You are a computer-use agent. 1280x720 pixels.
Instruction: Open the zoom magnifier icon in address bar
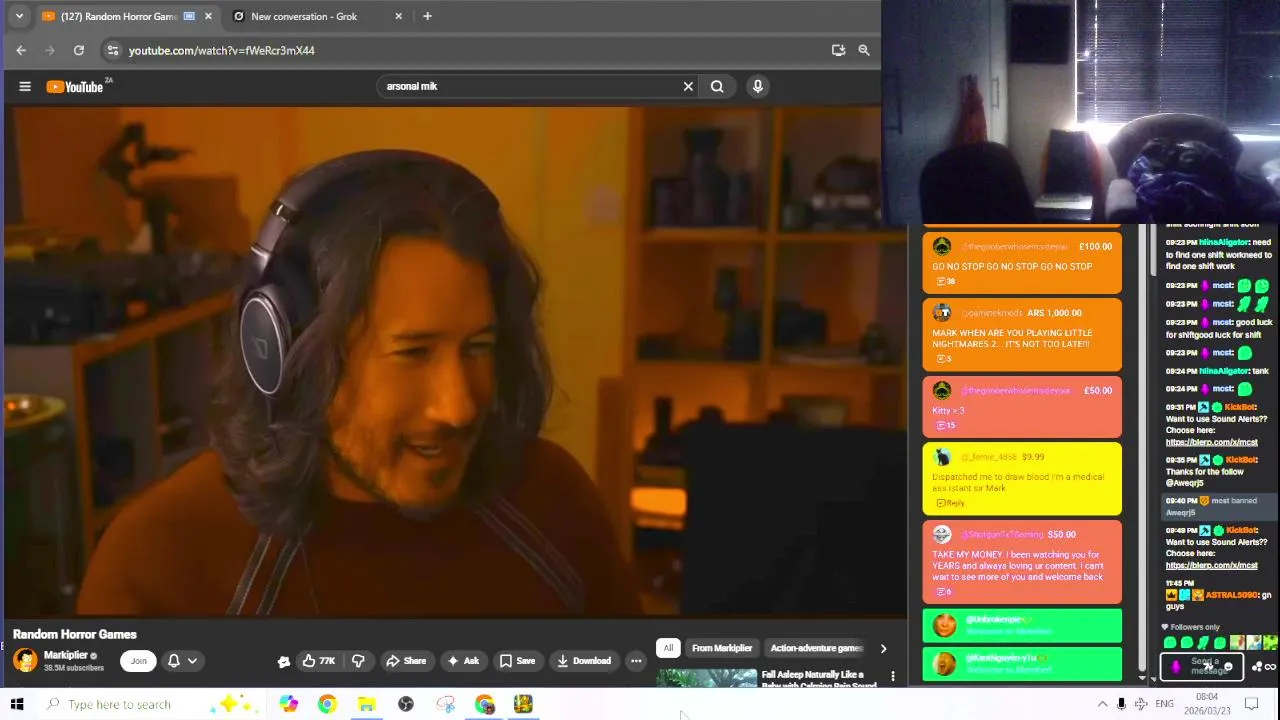[x=864, y=50]
